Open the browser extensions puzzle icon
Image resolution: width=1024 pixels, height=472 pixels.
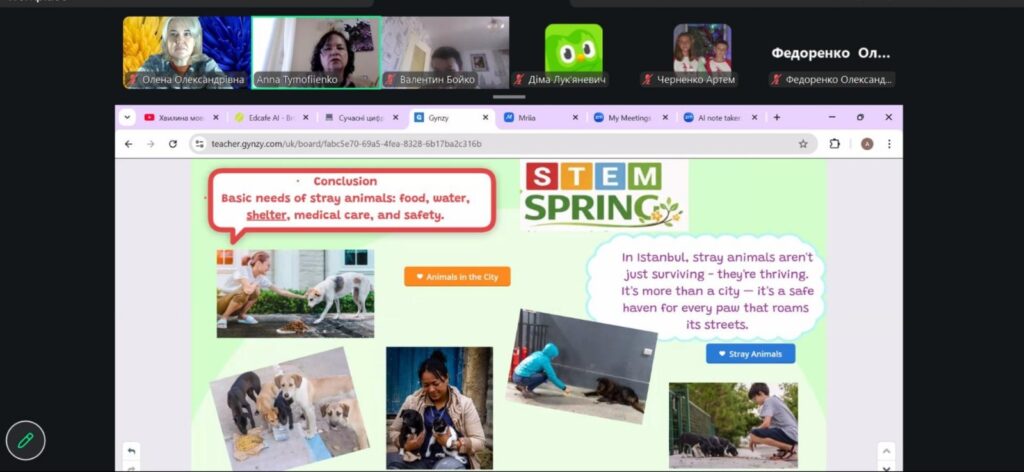[835, 144]
